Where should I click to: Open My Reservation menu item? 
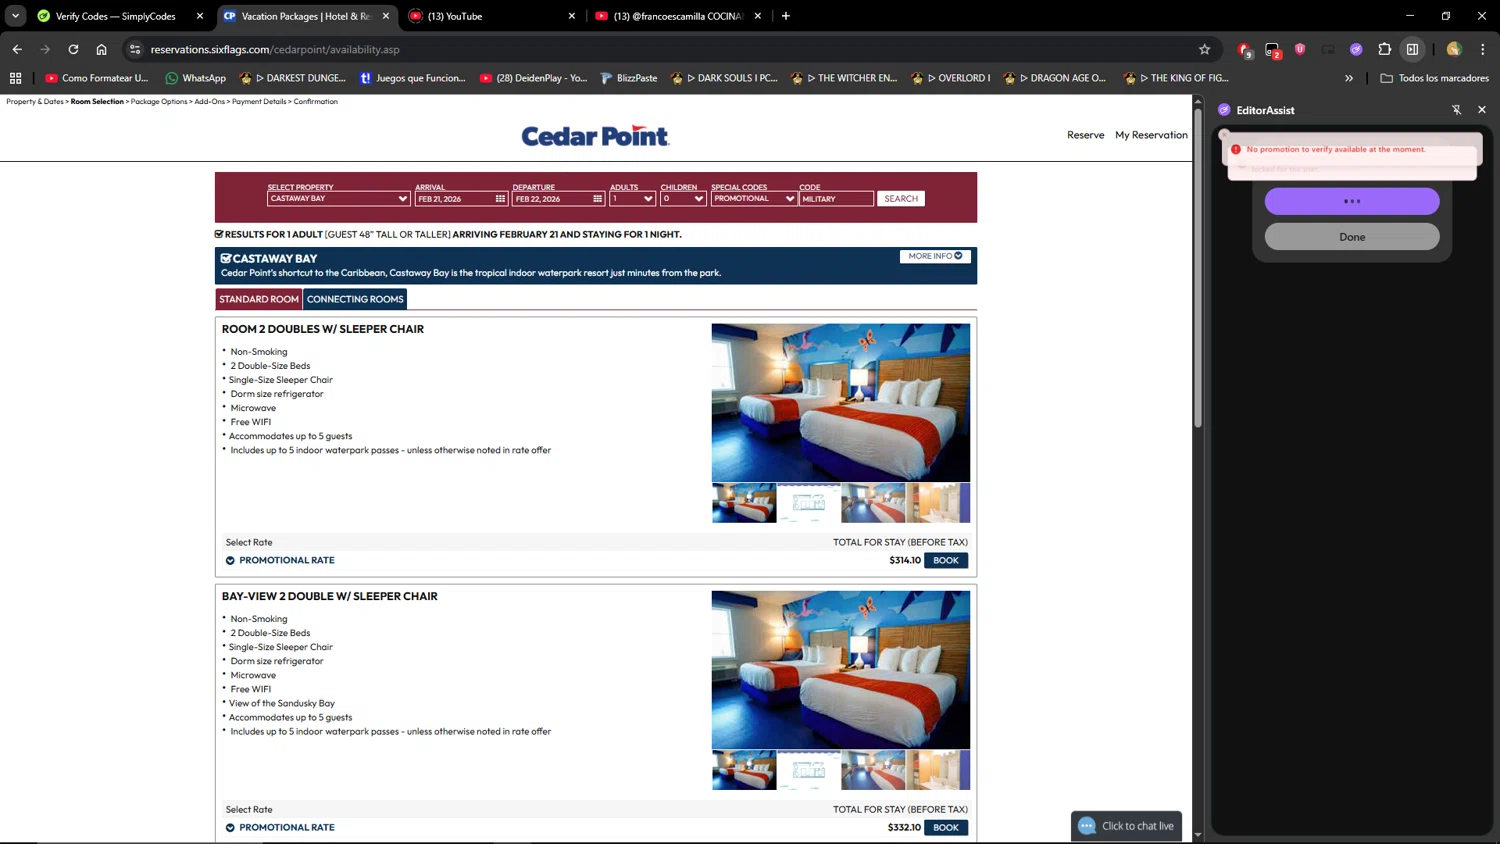tap(1151, 135)
